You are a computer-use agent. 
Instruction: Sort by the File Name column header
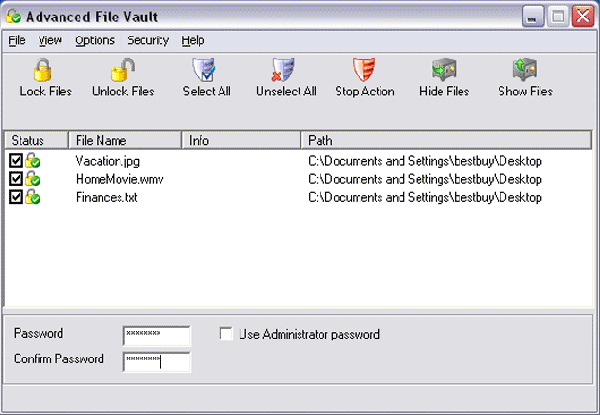[x=125, y=140]
